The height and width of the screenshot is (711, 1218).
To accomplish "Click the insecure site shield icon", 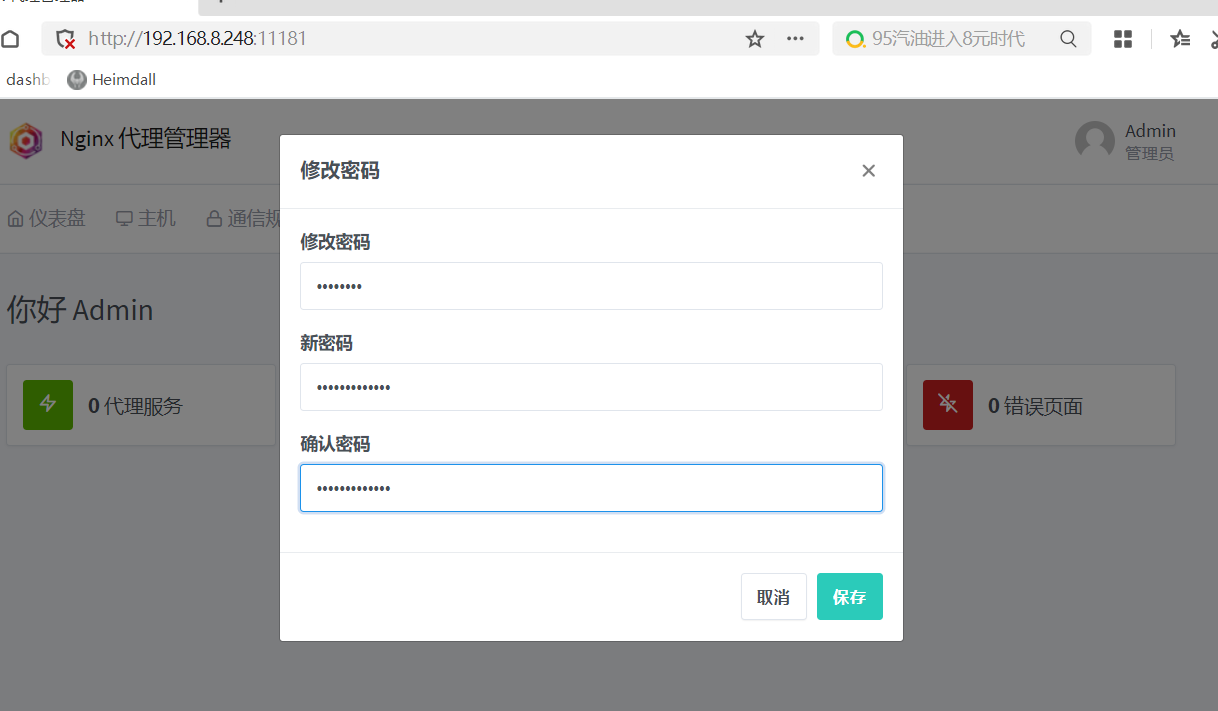I will [x=66, y=39].
